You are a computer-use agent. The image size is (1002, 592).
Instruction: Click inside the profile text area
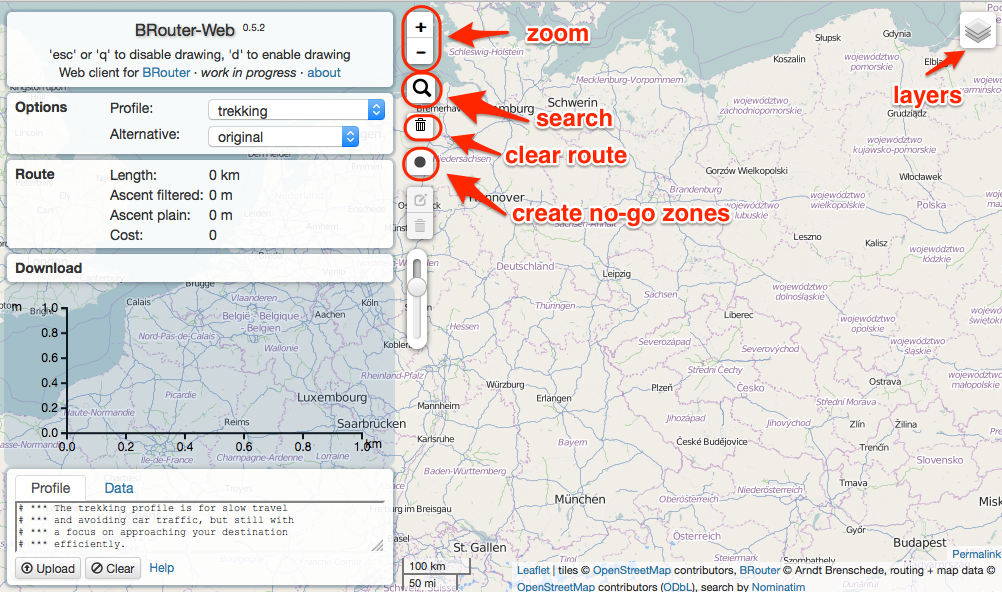click(200, 527)
